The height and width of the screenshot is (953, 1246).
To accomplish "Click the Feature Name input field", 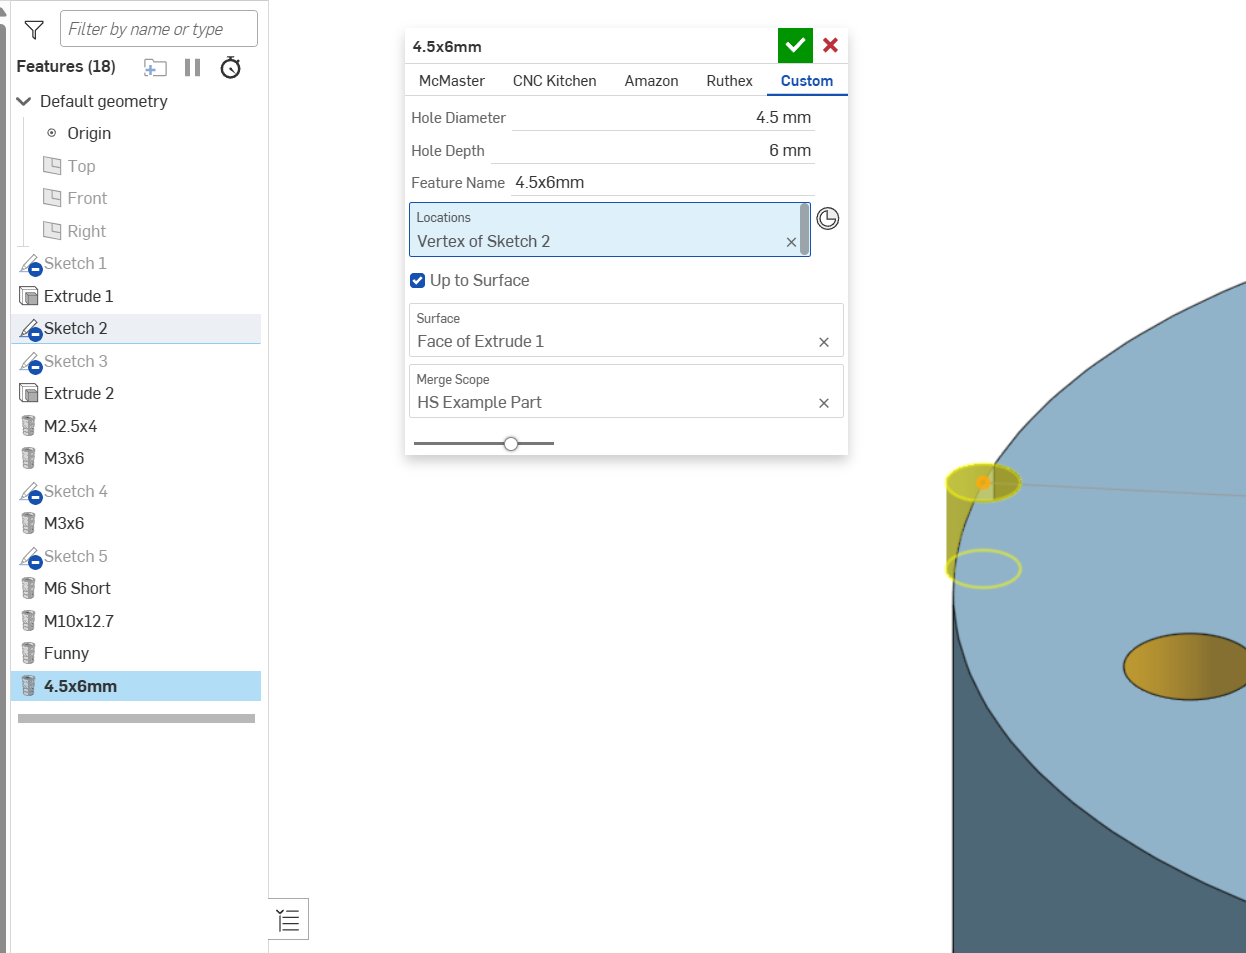I will tap(663, 183).
